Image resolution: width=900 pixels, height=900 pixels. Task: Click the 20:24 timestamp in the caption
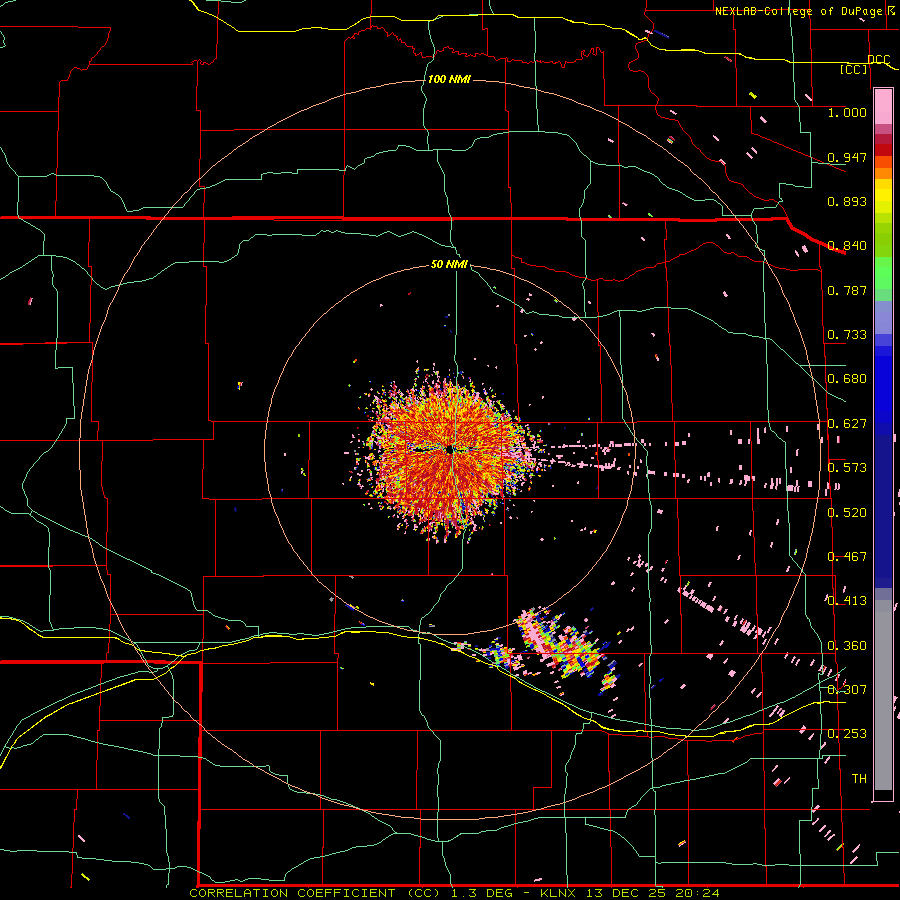click(697, 893)
